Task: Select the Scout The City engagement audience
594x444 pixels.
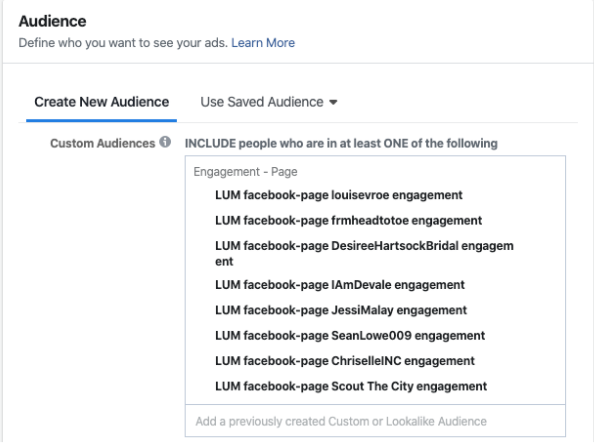Action: (x=351, y=386)
